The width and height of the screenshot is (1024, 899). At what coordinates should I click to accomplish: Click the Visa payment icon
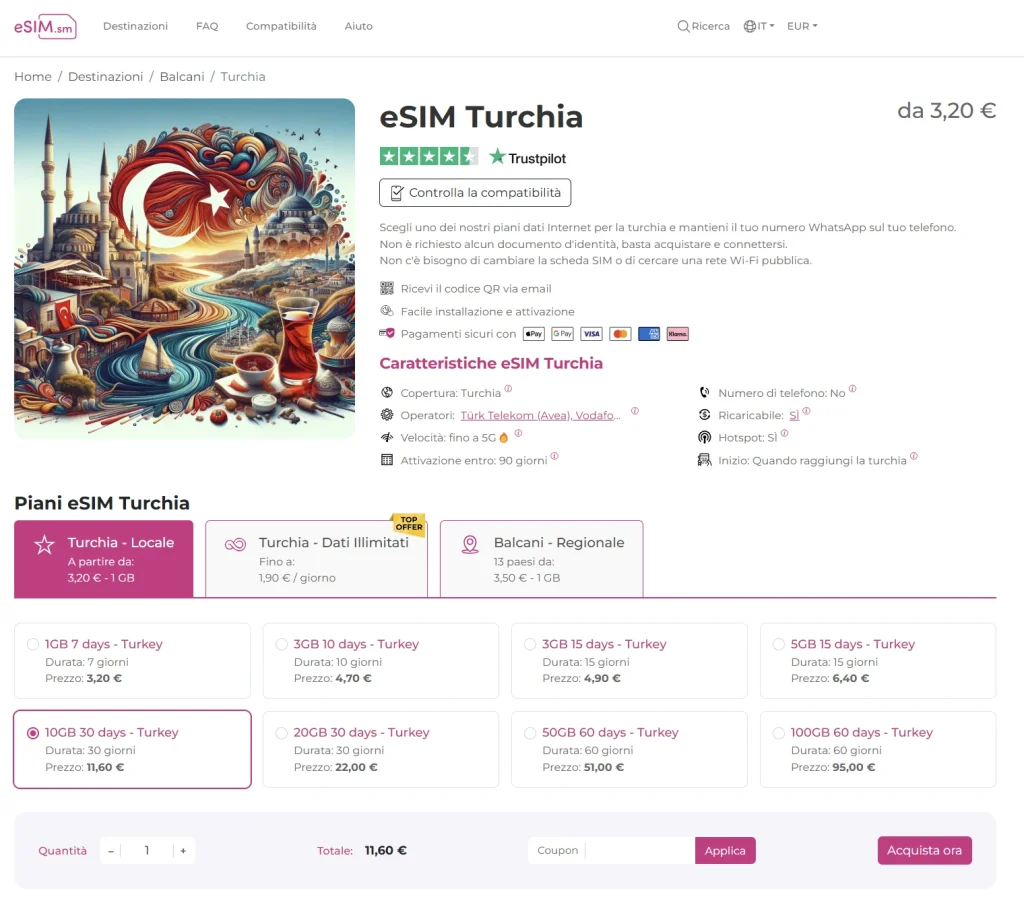tap(591, 334)
